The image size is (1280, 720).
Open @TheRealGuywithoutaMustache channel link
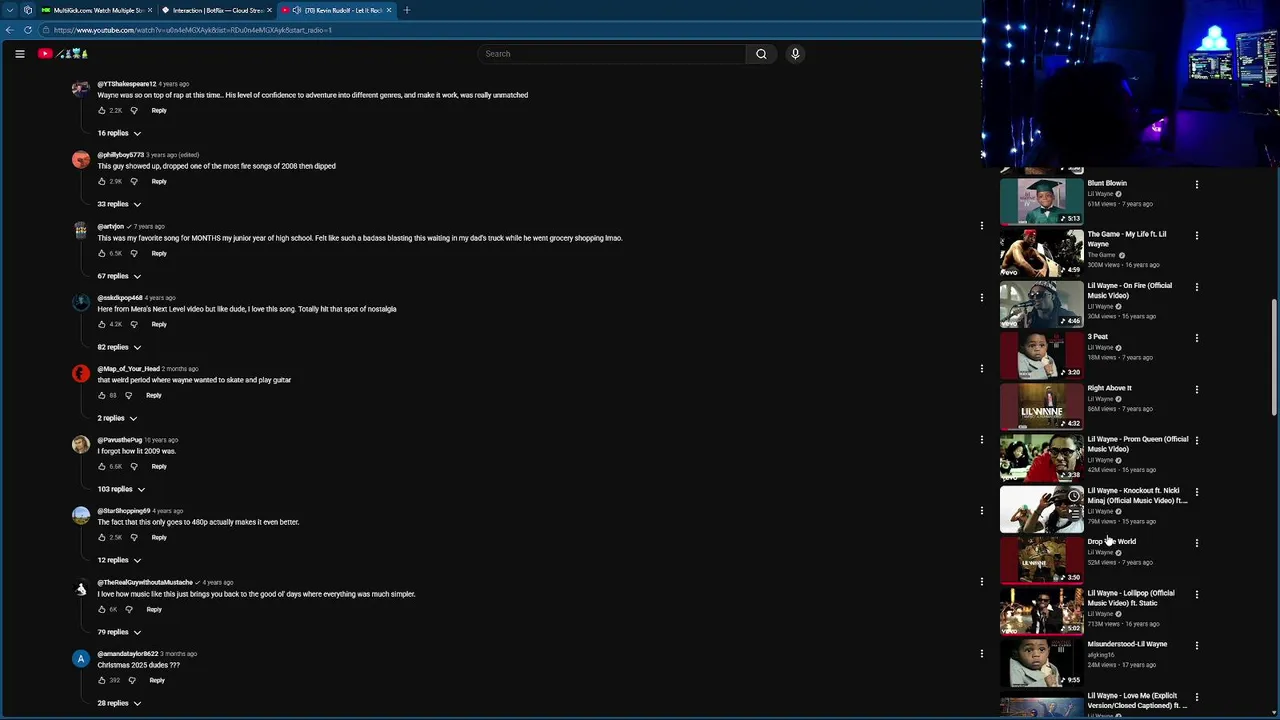(x=145, y=582)
